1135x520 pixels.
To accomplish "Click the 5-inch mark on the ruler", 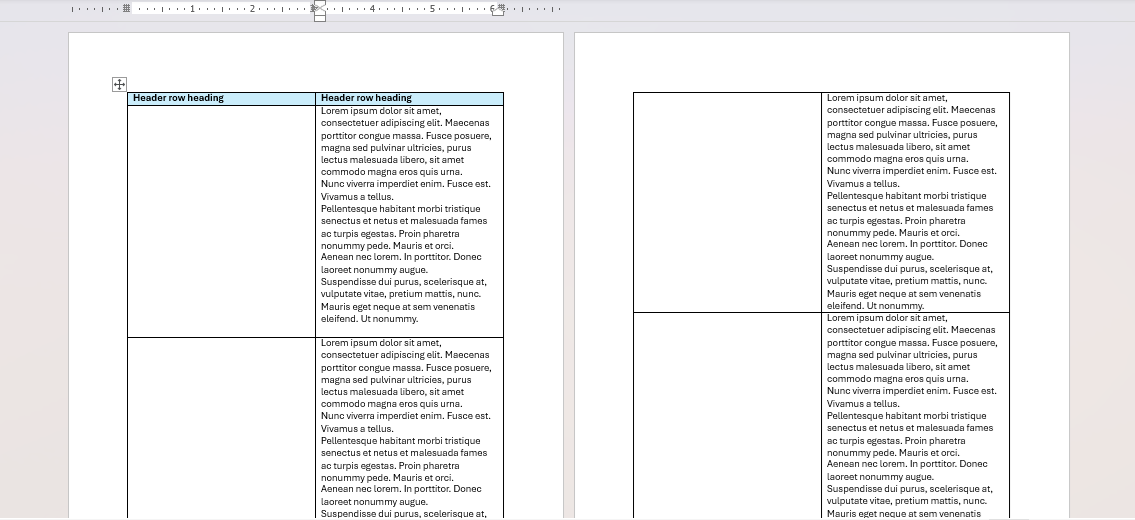I will 432,8.
